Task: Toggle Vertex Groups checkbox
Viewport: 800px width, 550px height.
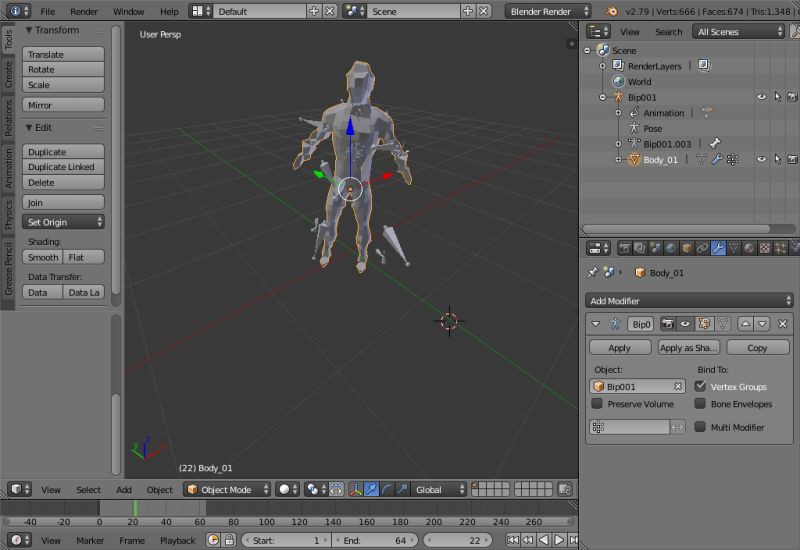Action: pos(701,386)
